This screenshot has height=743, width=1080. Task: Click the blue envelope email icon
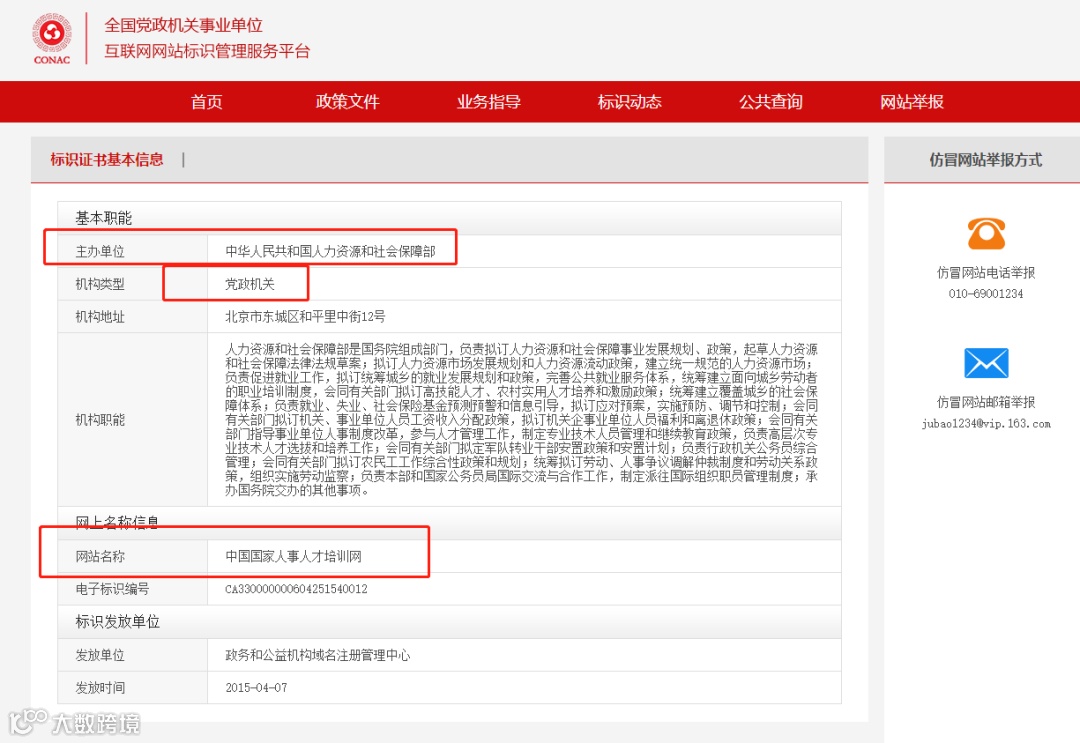[x=986, y=363]
